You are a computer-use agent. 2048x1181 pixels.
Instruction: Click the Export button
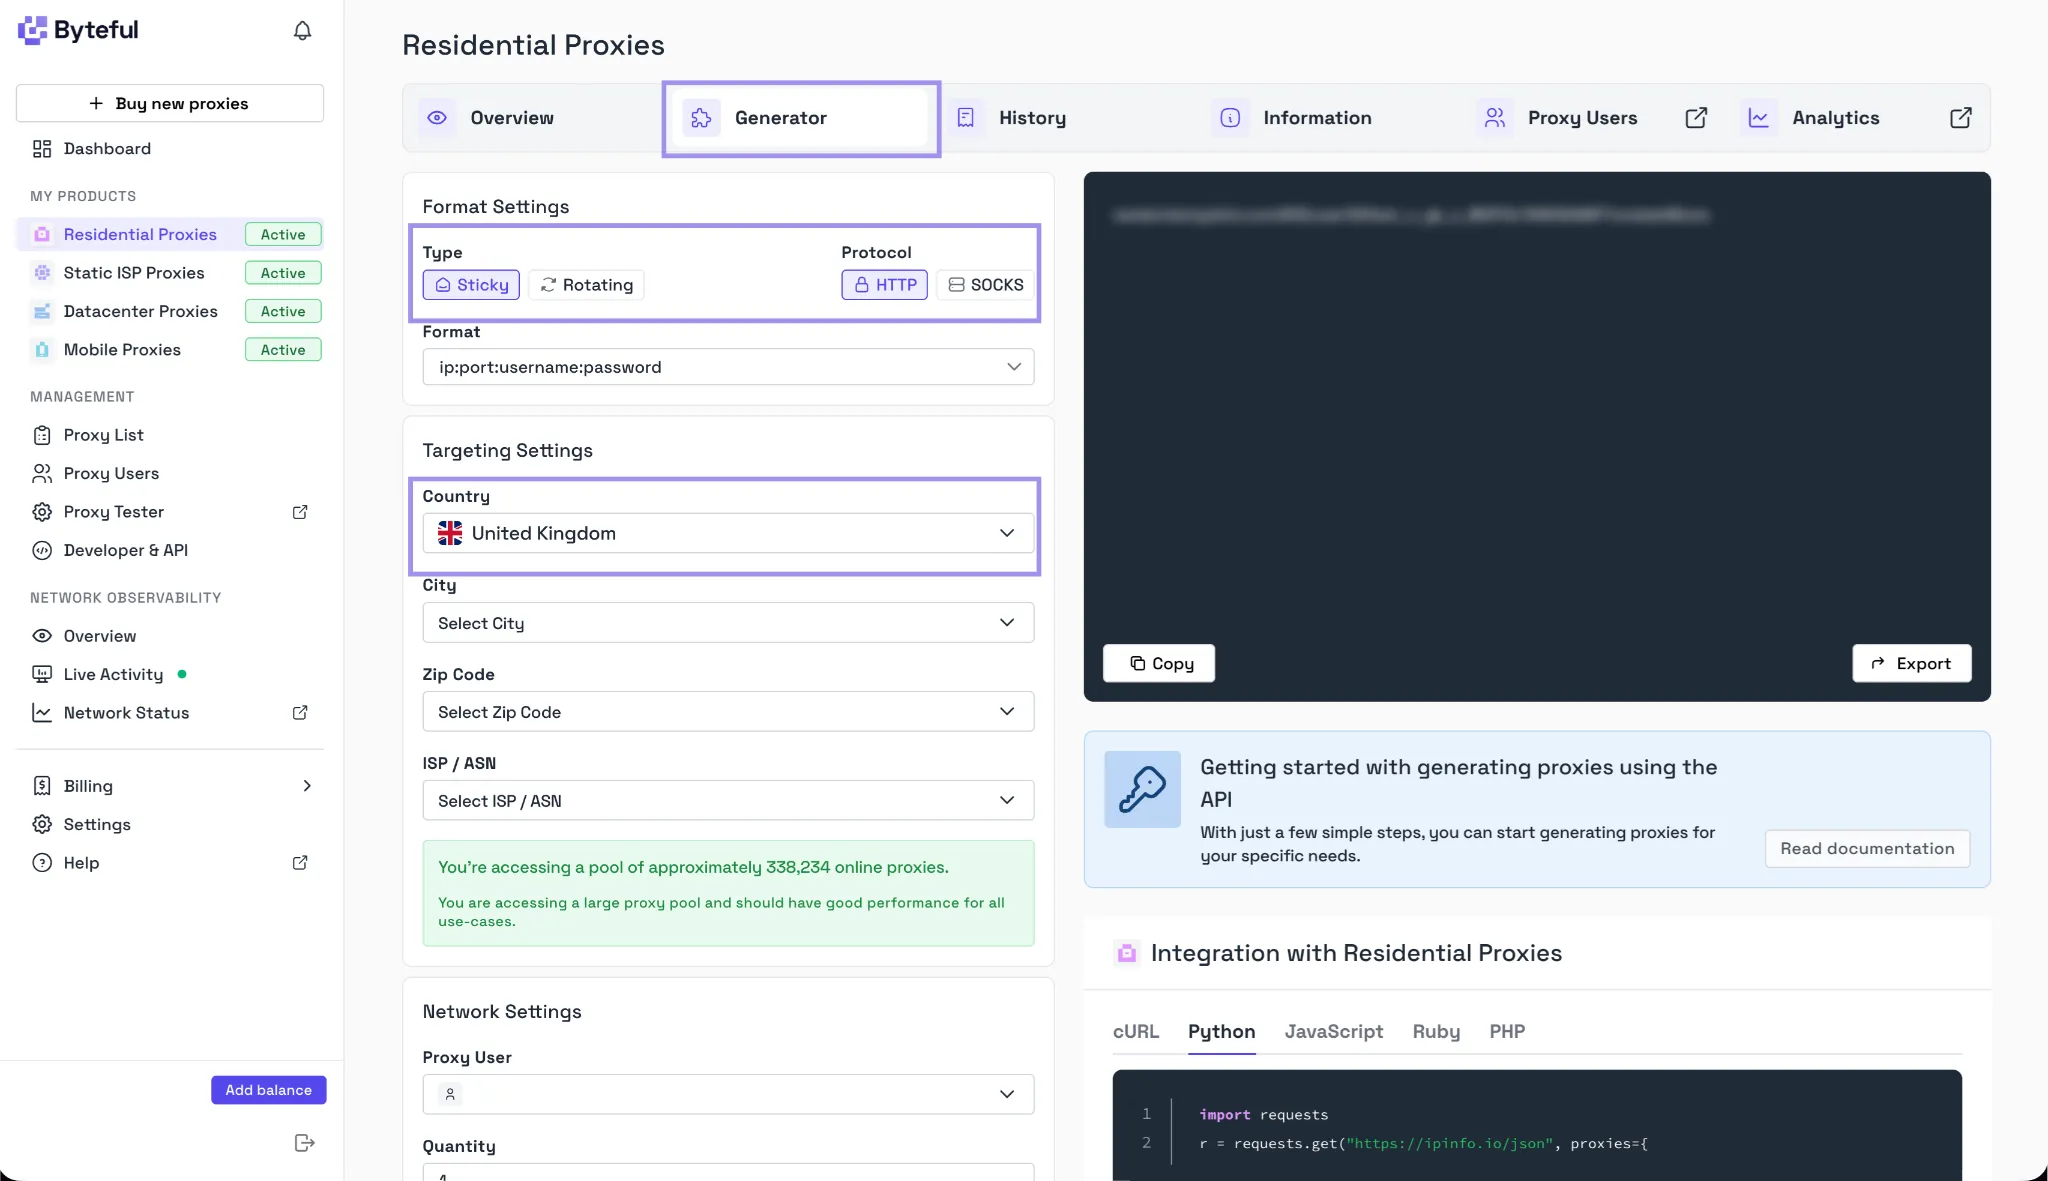click(x=1911, y=664)
